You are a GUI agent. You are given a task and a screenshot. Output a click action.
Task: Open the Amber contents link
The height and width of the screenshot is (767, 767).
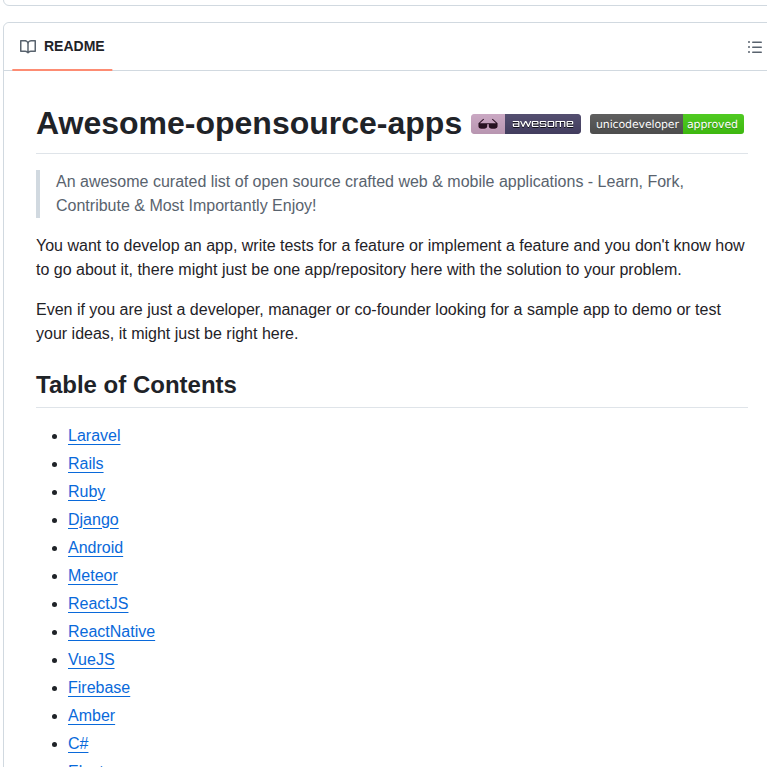click(91, 715)
